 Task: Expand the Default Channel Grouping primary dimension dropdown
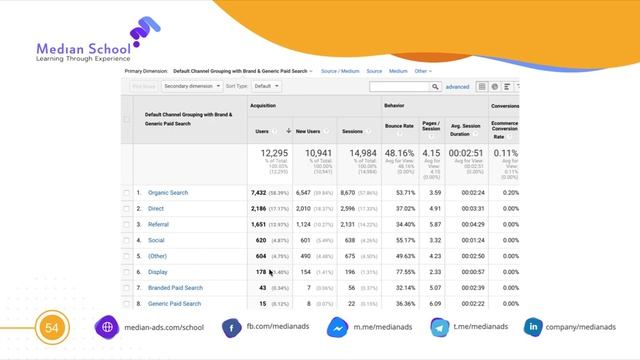click(x=242, y=71)
